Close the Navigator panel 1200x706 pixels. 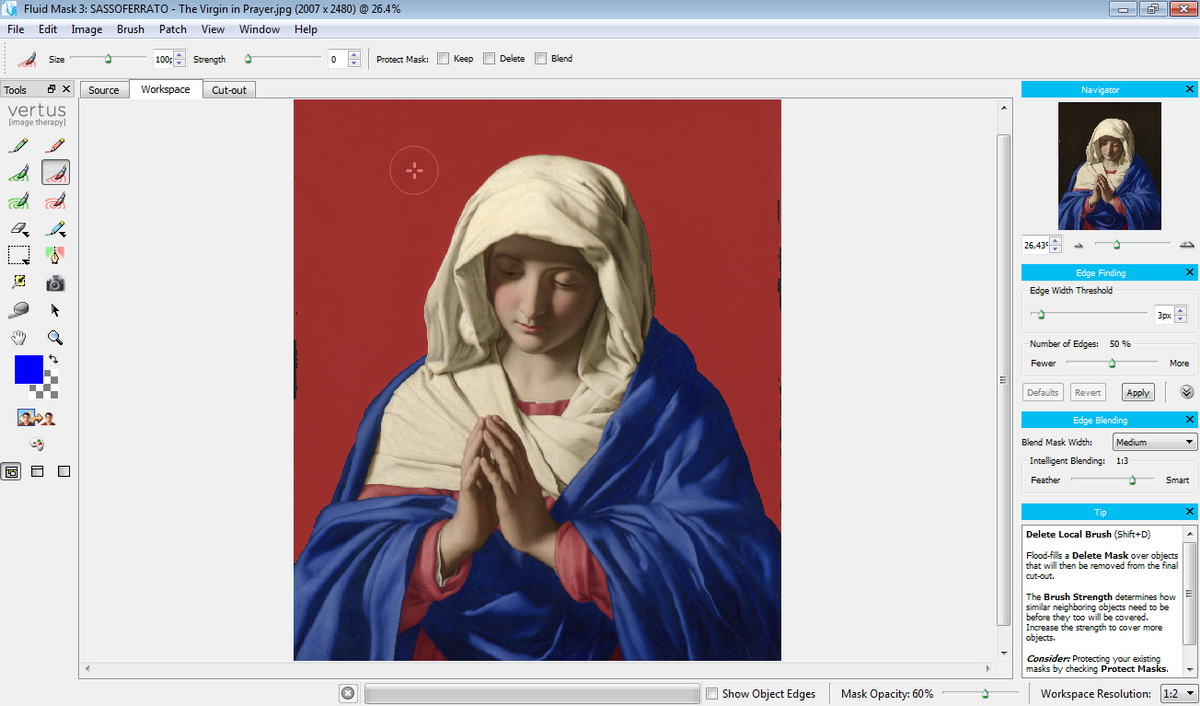coord(1190,90)
